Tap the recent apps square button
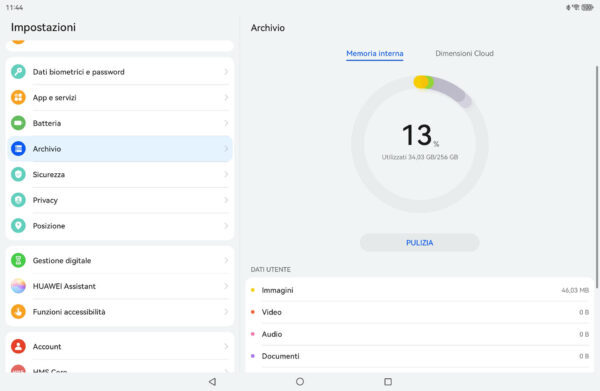Screen dimensions: 600x391 click(x=388, y=381)
